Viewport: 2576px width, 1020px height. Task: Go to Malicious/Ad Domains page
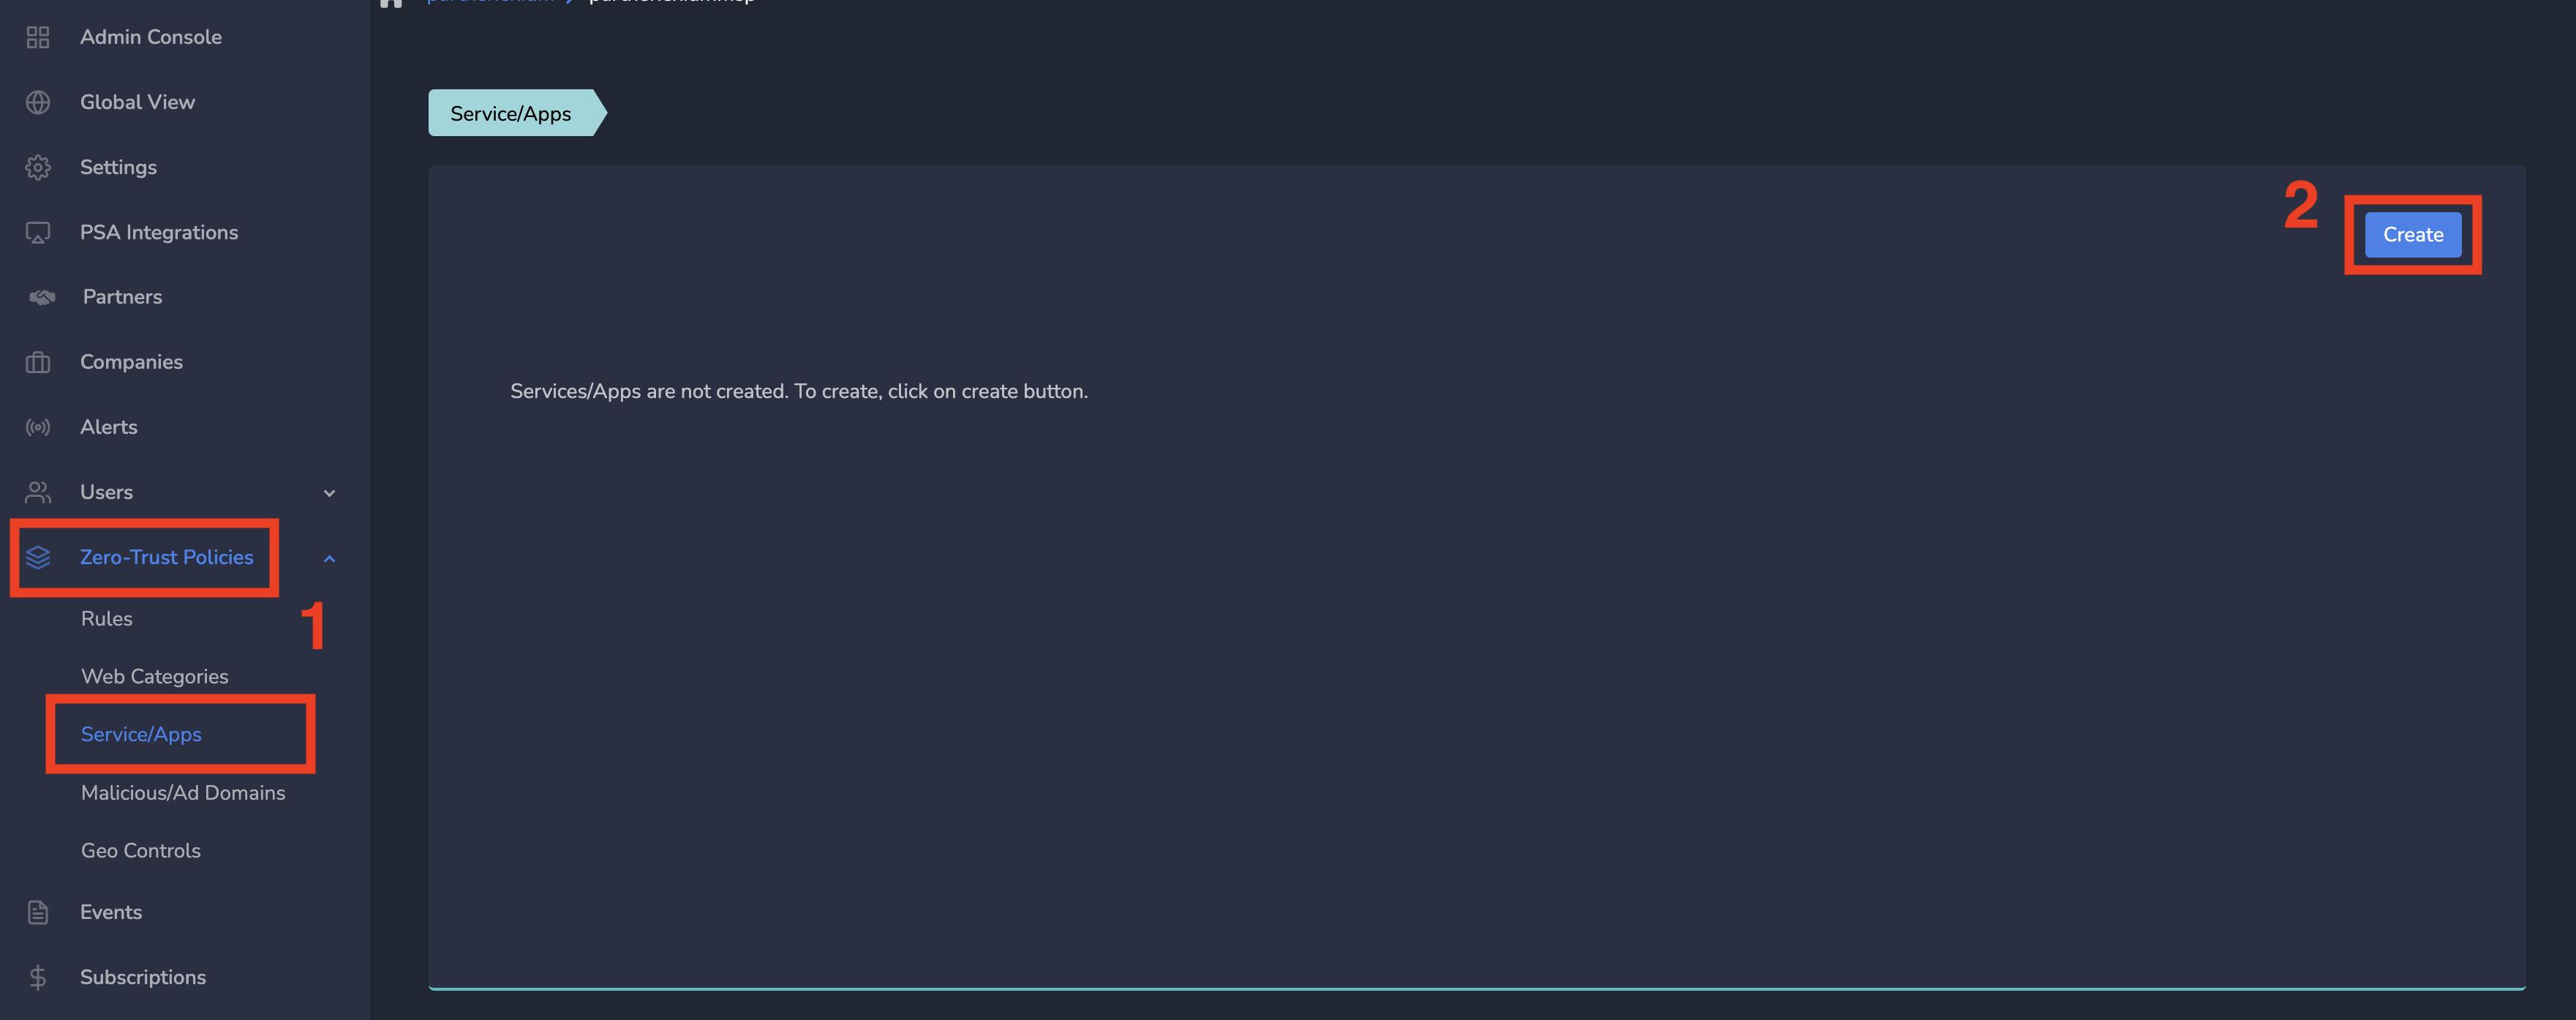(183, 793)
